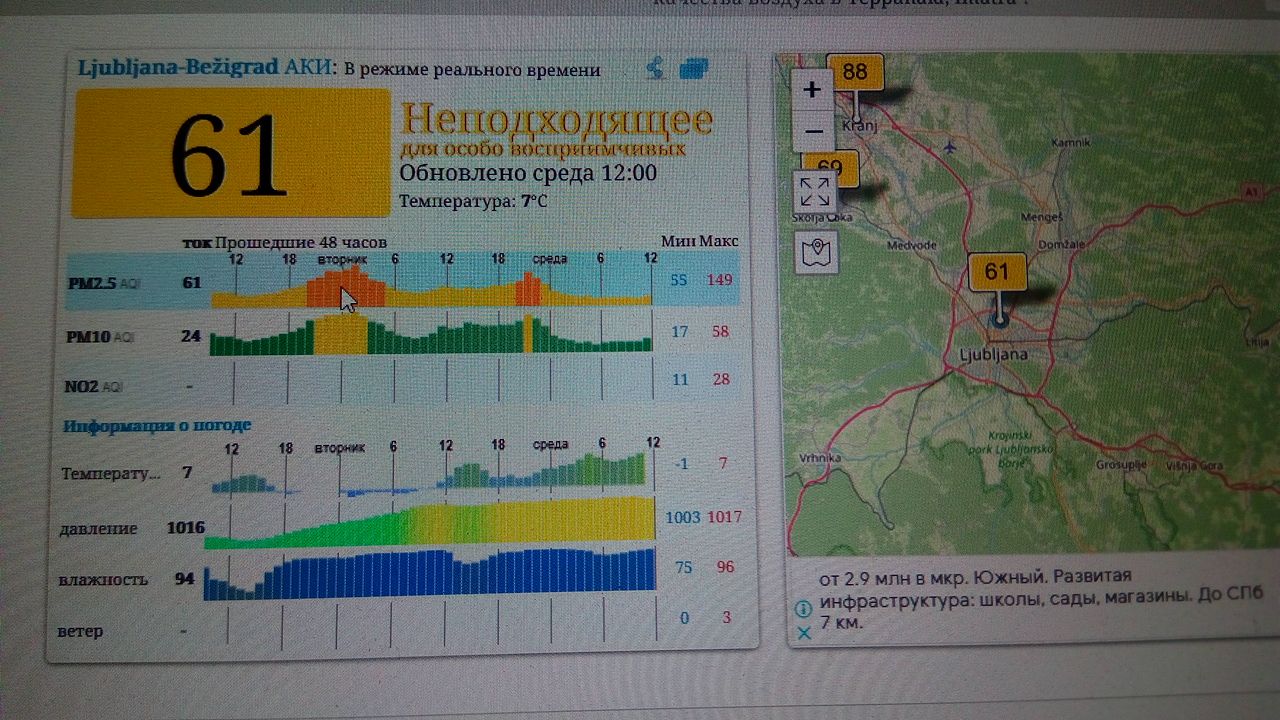
Task: Click the PM10 max value 58
Action: [720, 331]
